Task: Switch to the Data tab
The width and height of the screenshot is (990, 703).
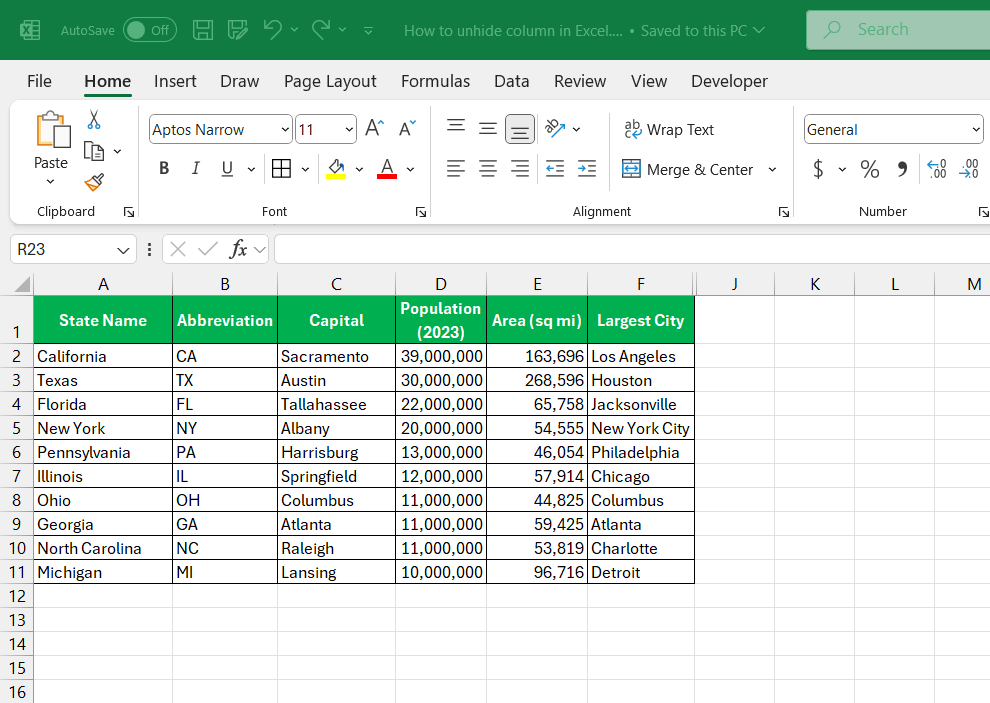Action: 511,81
